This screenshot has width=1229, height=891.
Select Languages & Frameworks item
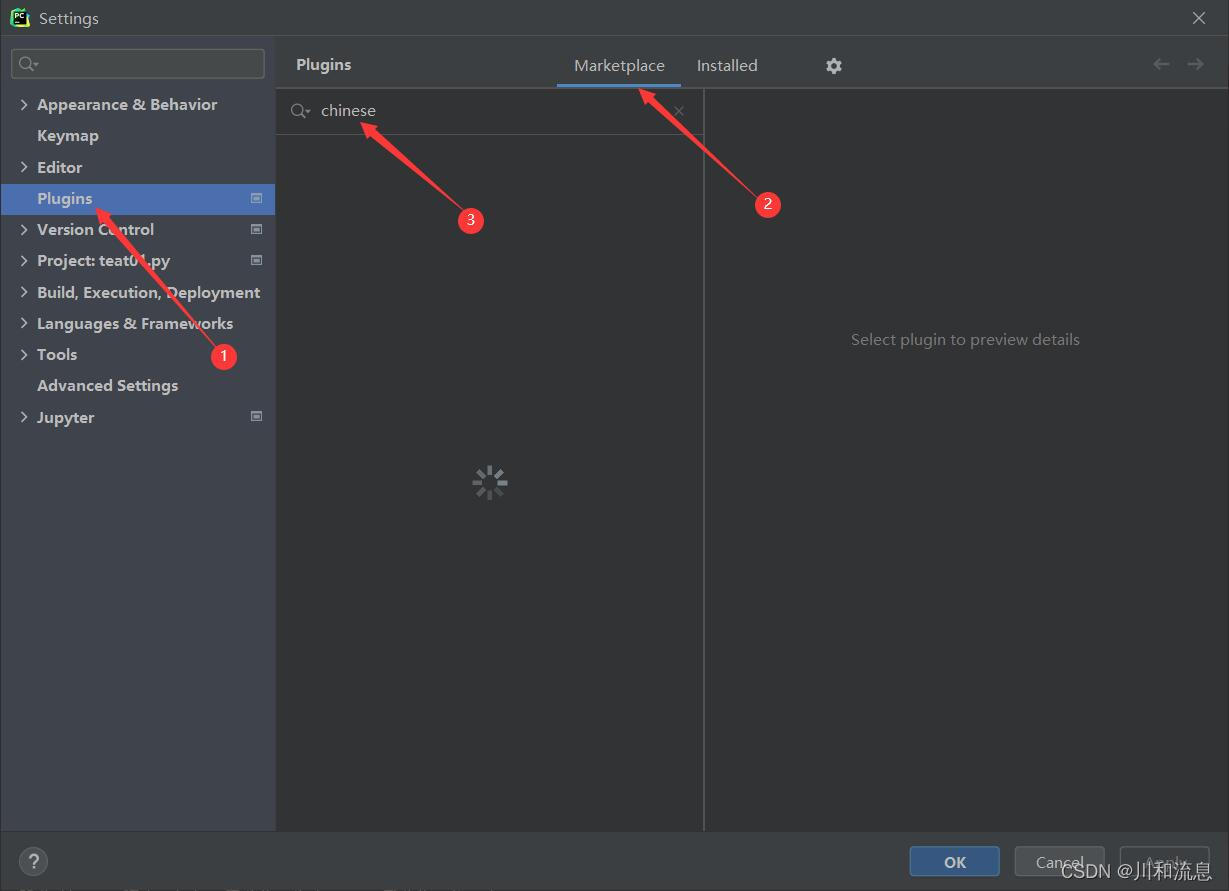[x=135, y=323]
